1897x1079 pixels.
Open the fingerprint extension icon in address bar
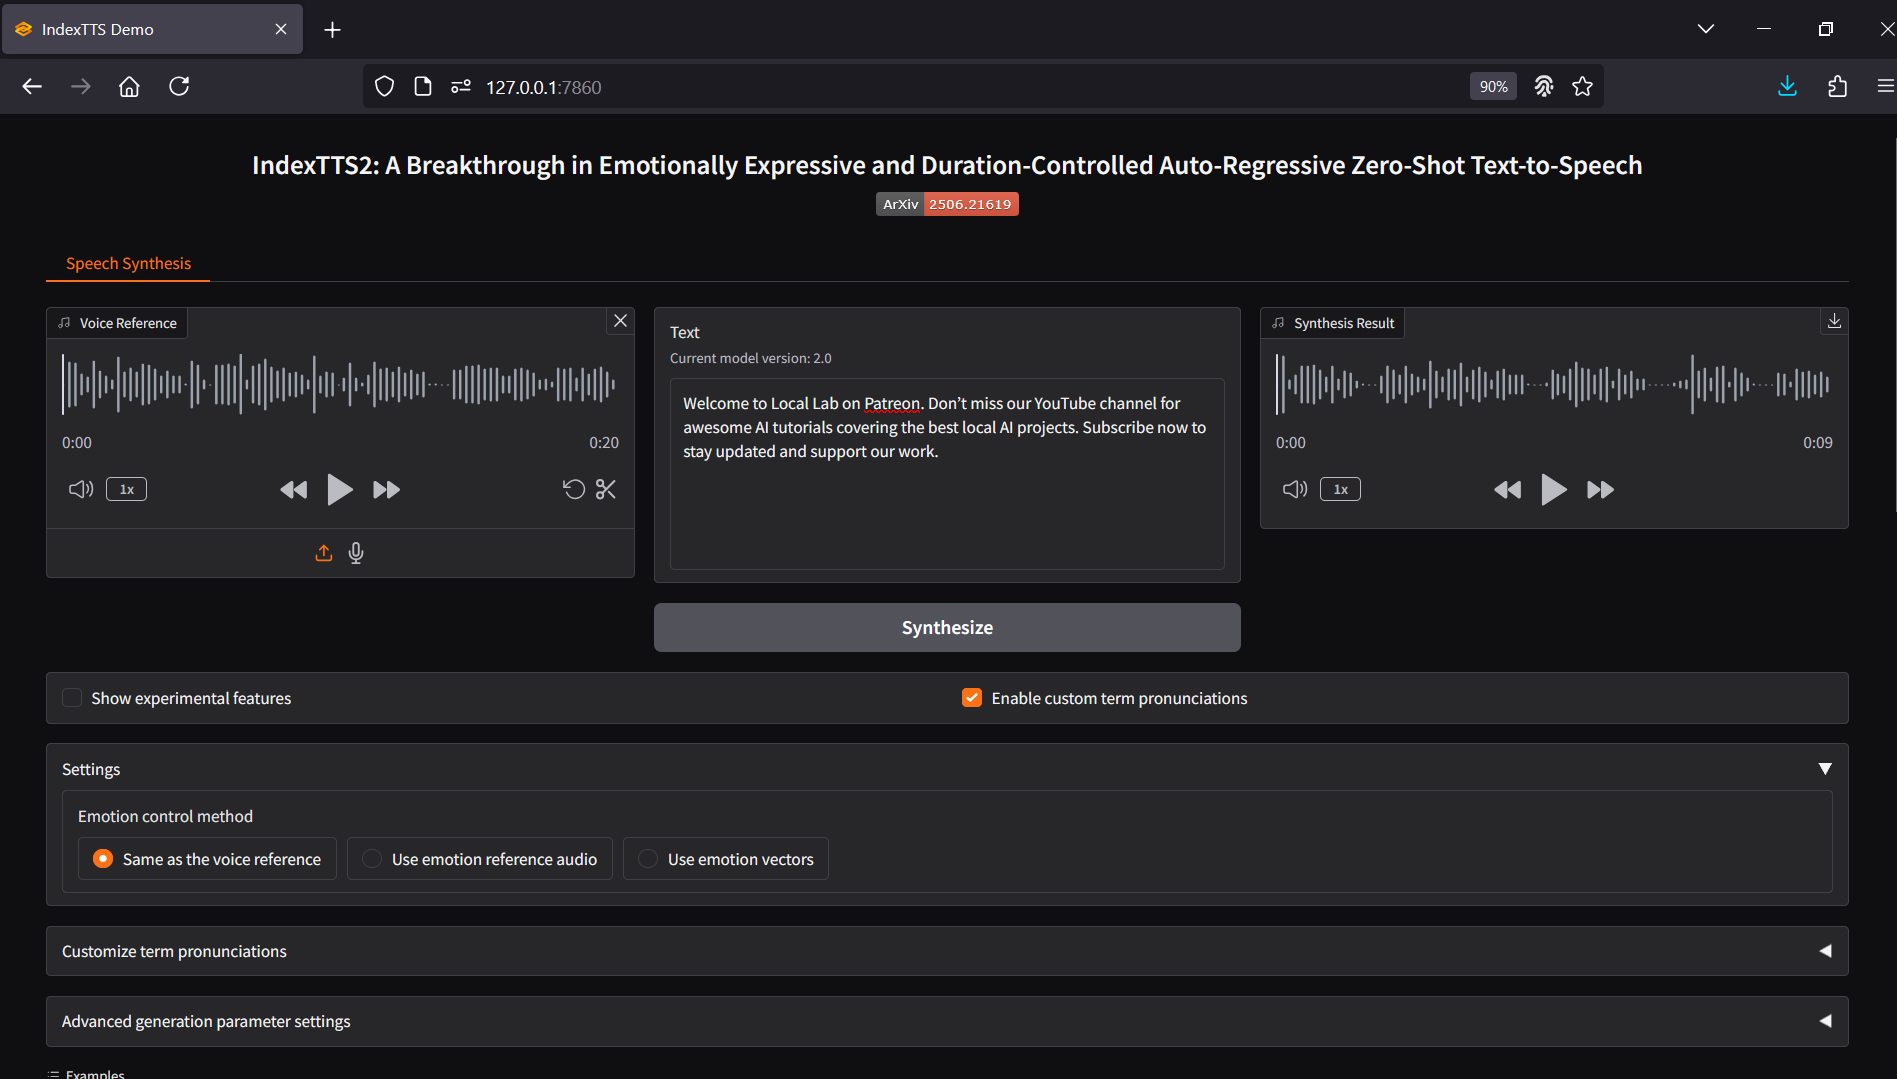pyautogui.click(x=1544, y=86)
